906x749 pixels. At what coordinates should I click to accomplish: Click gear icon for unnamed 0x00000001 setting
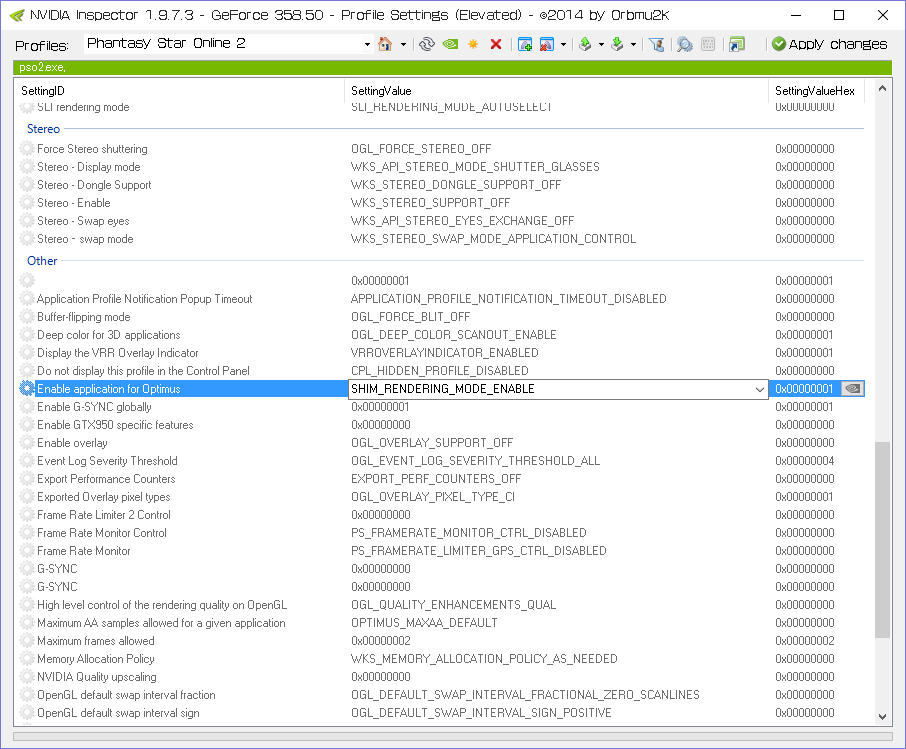(x=27, y=281)
